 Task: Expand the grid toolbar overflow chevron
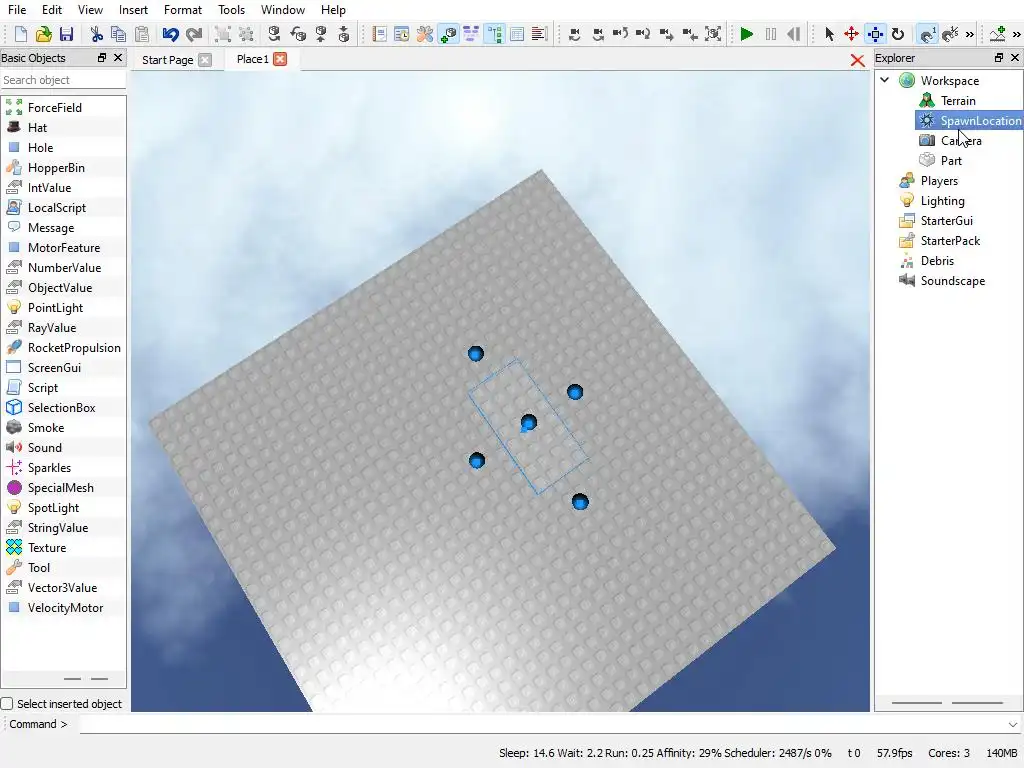coord(970,34)
